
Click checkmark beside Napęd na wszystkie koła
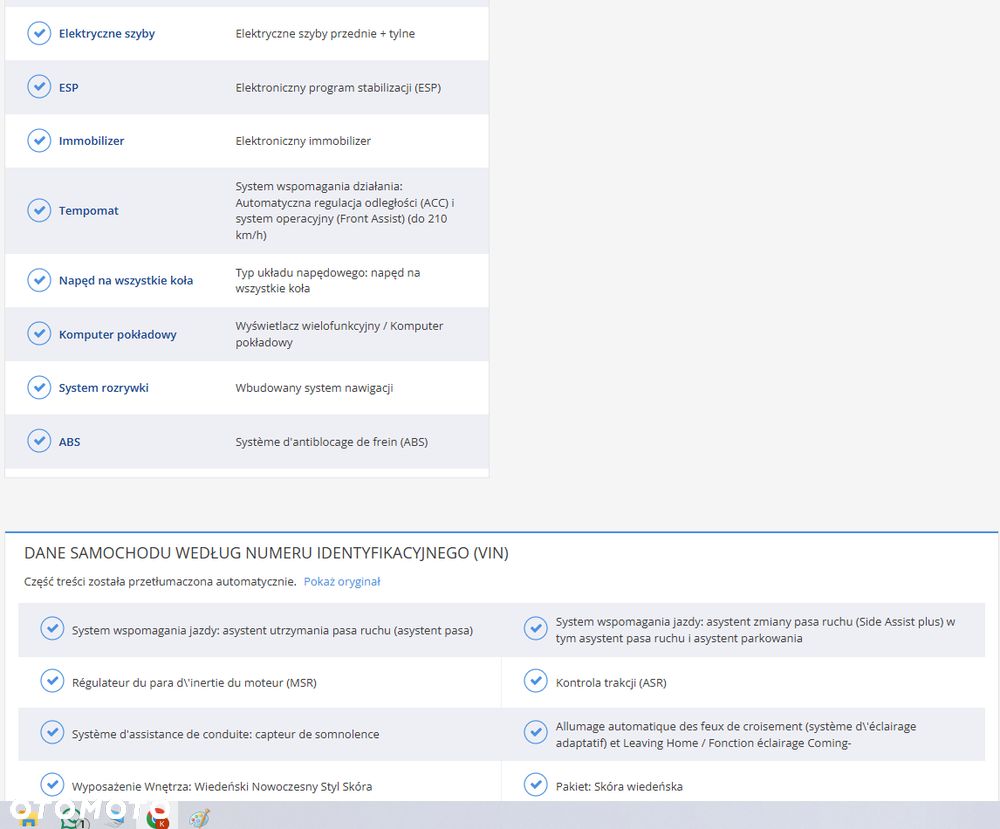39,280
